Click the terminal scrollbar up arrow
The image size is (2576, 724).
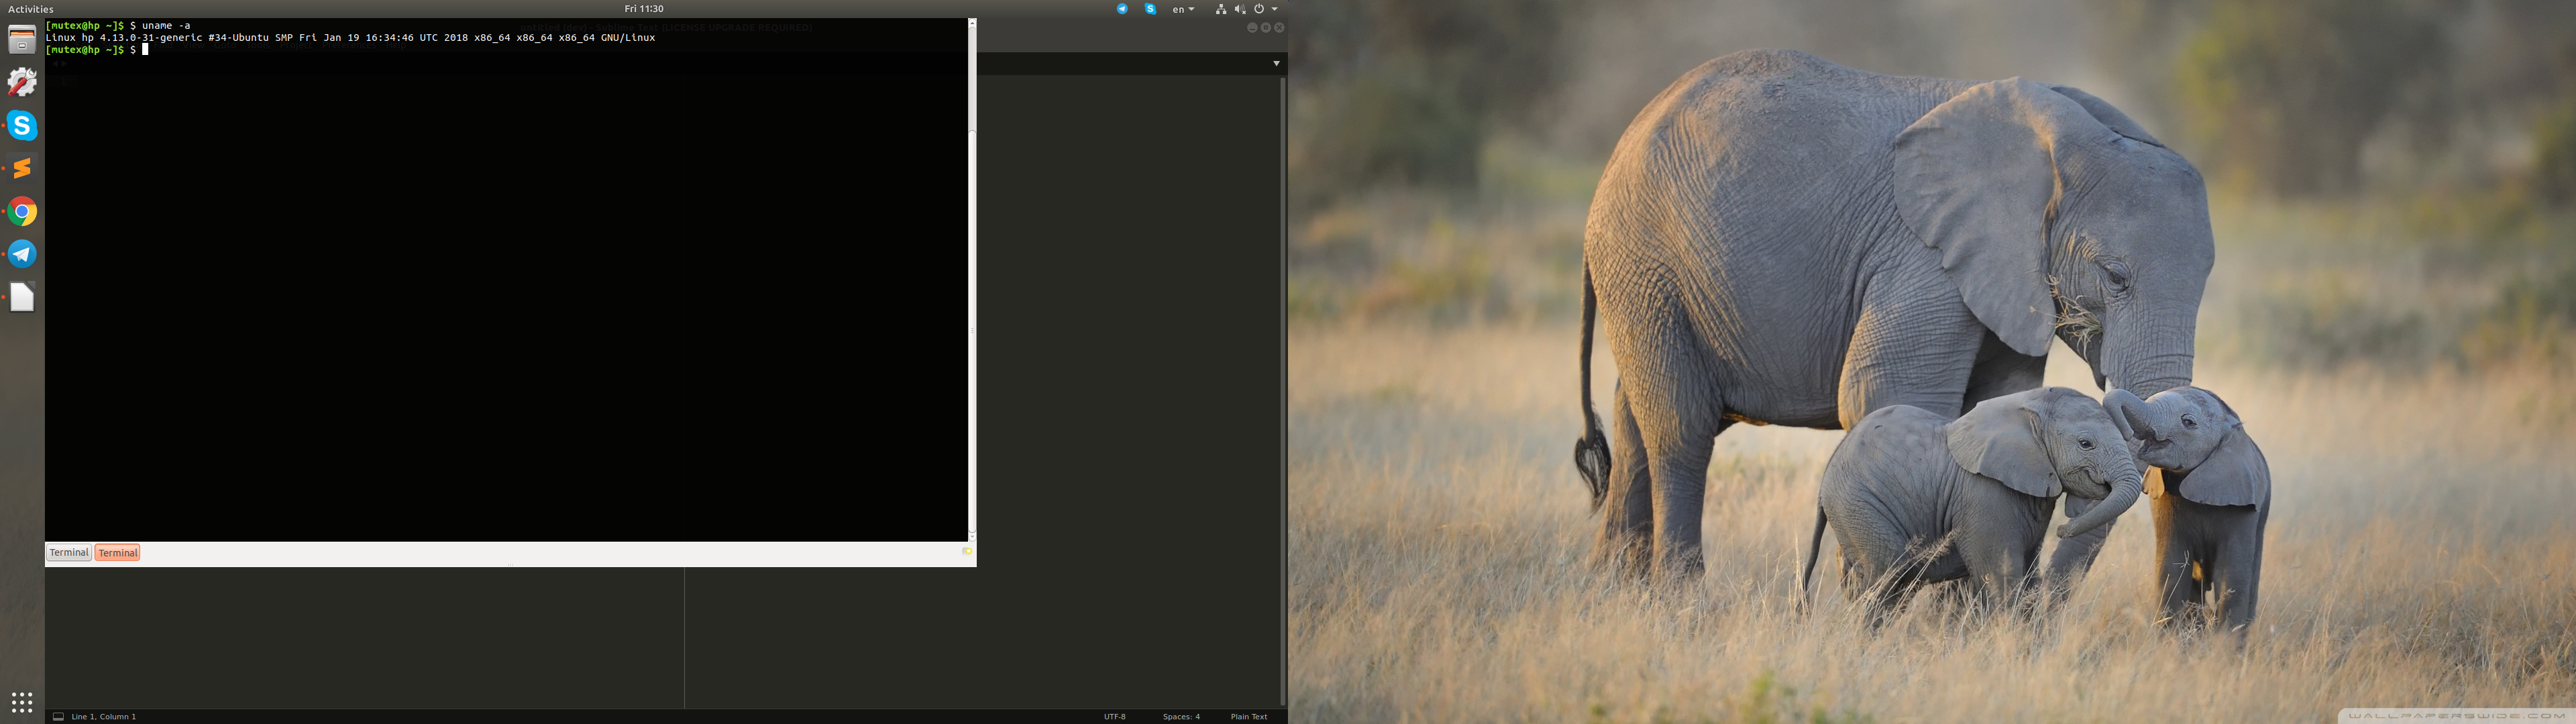(x=972, y=23)
